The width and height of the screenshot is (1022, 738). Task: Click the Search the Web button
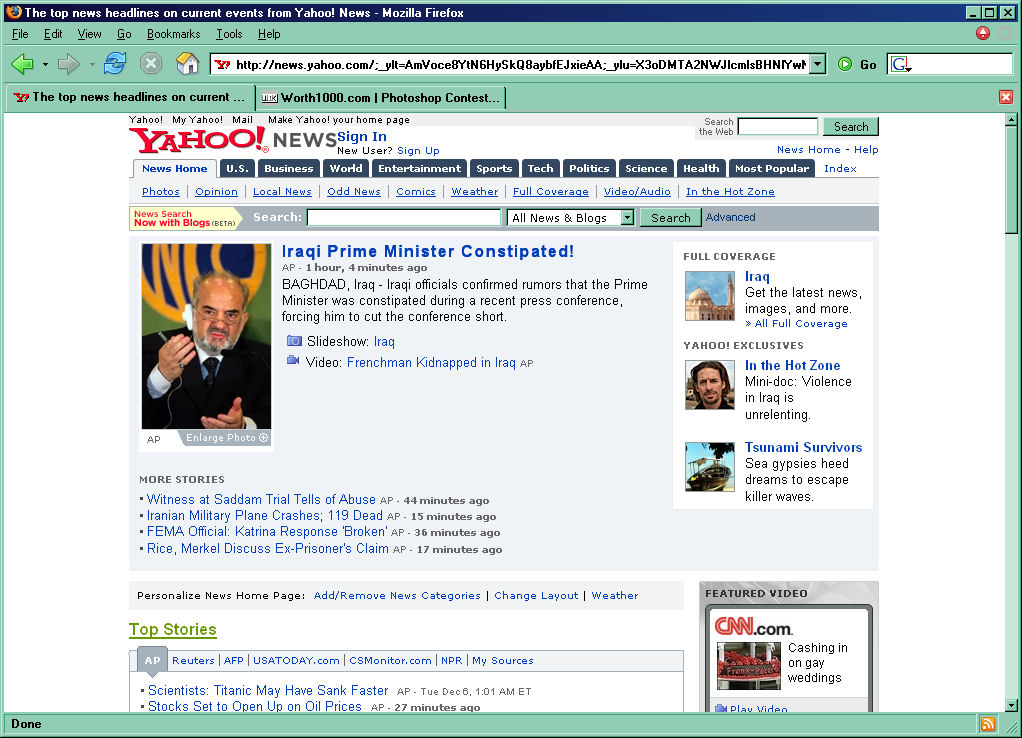click(851, 126)
